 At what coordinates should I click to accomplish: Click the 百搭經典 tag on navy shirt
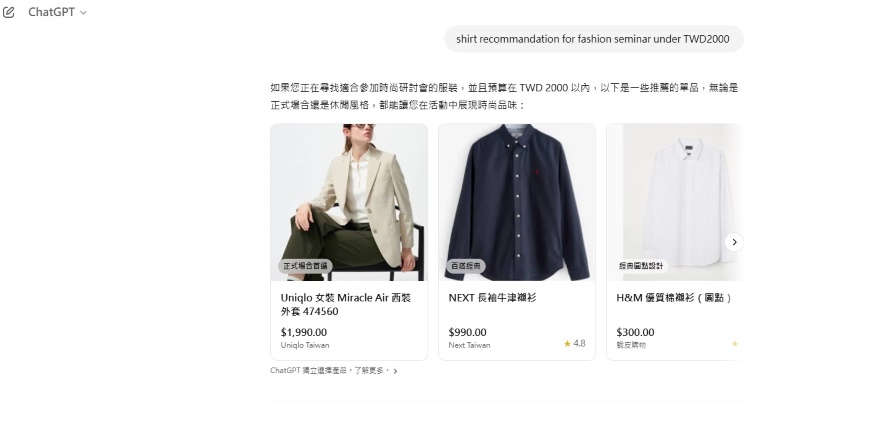point(466,266)
